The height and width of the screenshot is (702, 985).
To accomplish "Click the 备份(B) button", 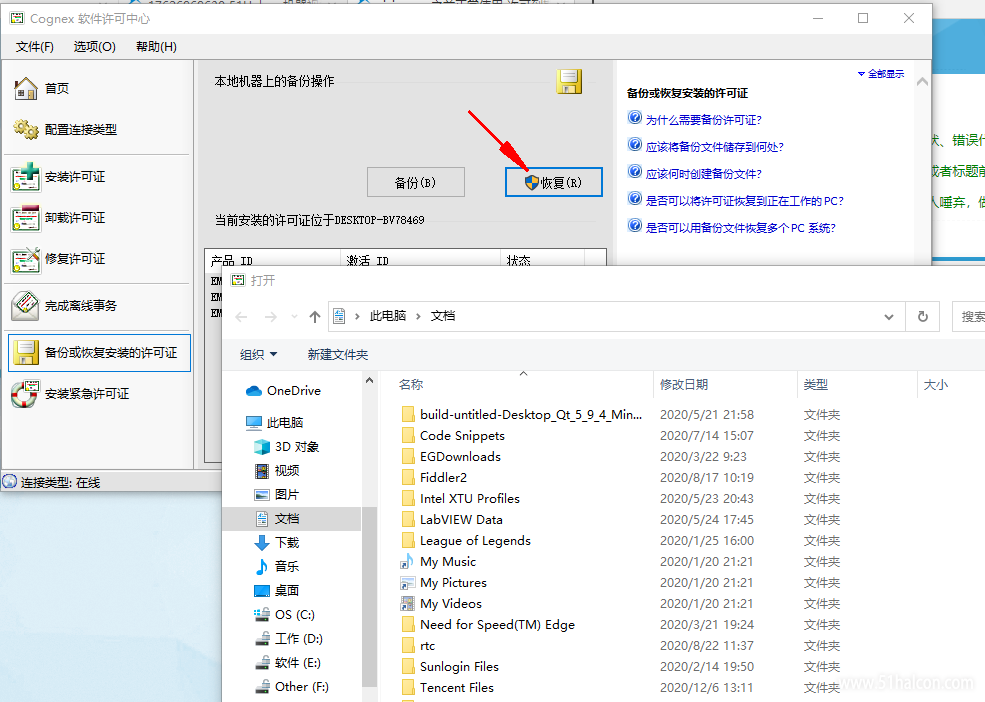I will (416, 182).
